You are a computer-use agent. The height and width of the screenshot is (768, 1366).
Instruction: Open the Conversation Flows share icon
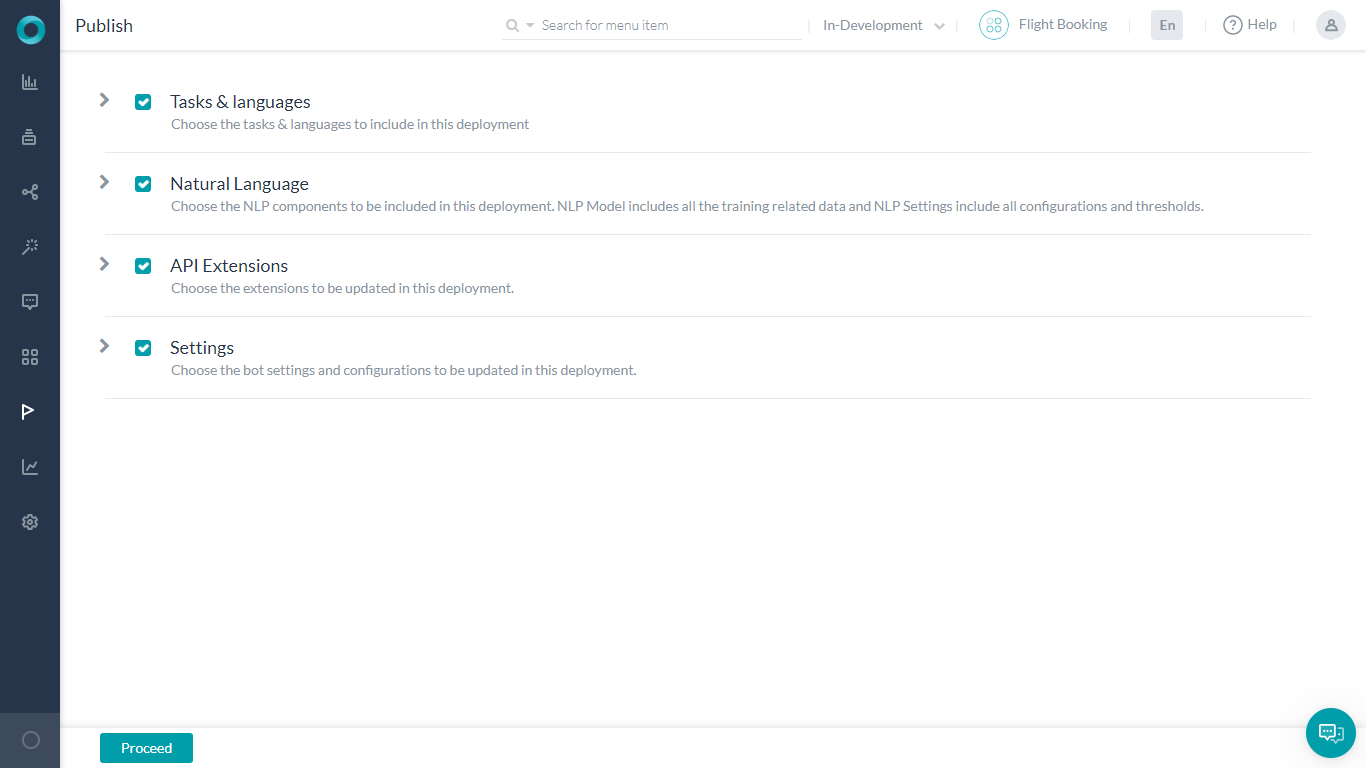[30, 192]
